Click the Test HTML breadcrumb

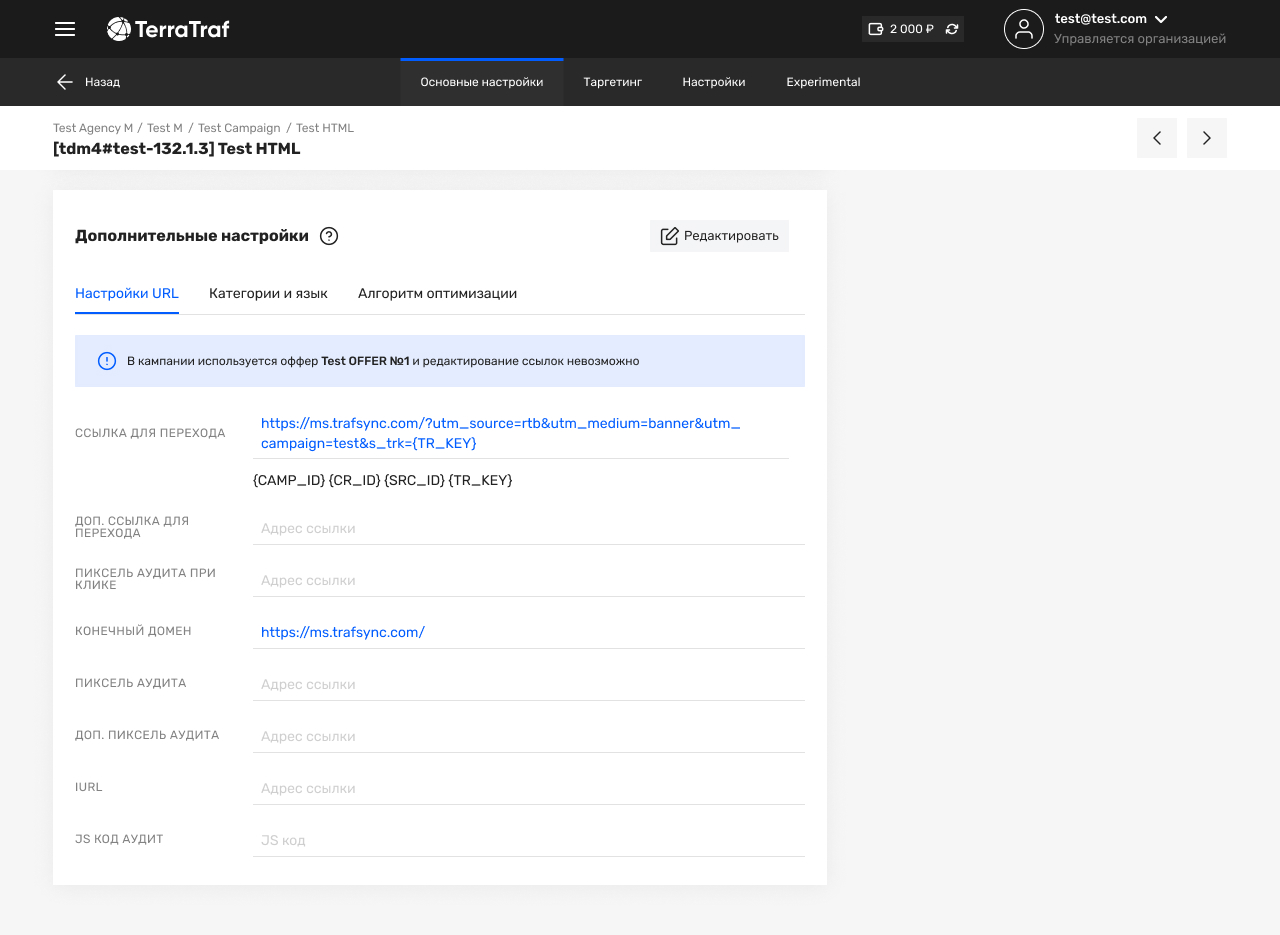click(325, 128)
